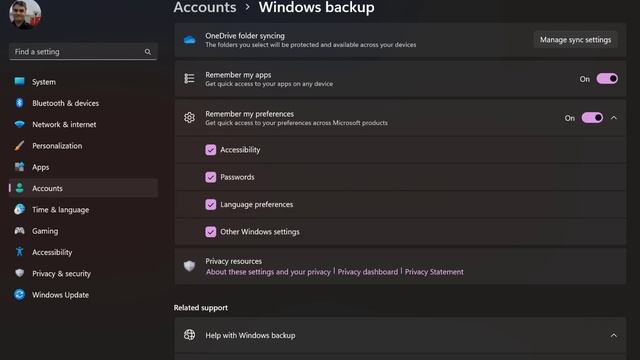Viewport: 640px width, 360px height.
Task: Click the OneDrive folder syncing title
Action: coord(245,36)
